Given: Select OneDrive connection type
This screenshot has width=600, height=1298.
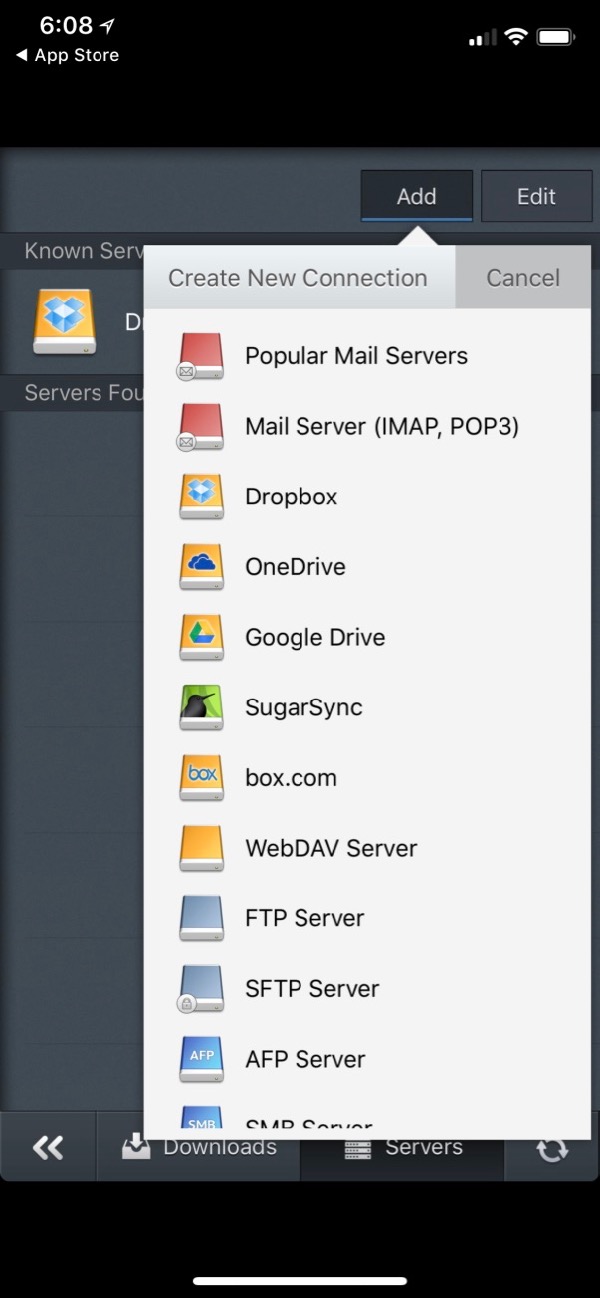Looking at the screenshot, I should click(367, 567).
